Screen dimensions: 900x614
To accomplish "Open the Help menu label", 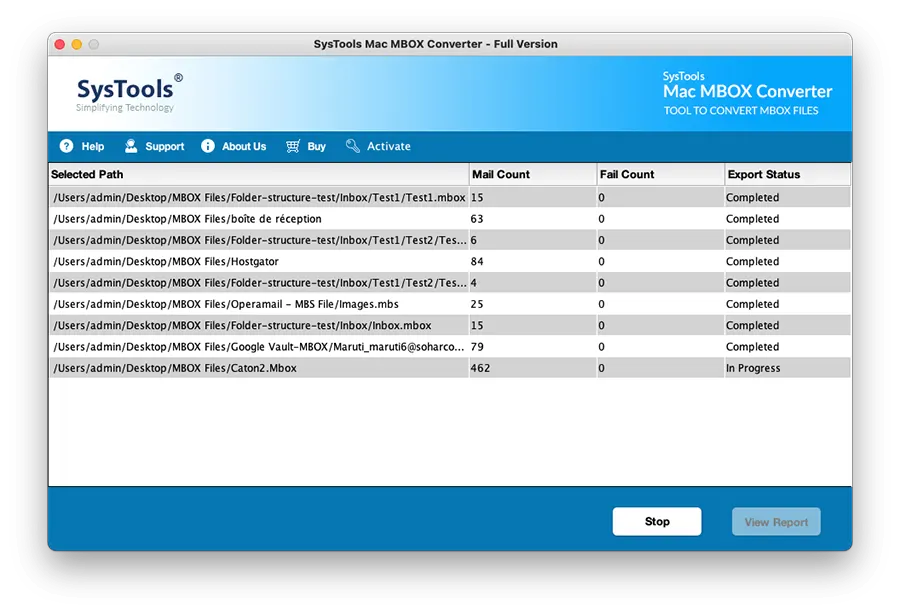I will point(92,146).
